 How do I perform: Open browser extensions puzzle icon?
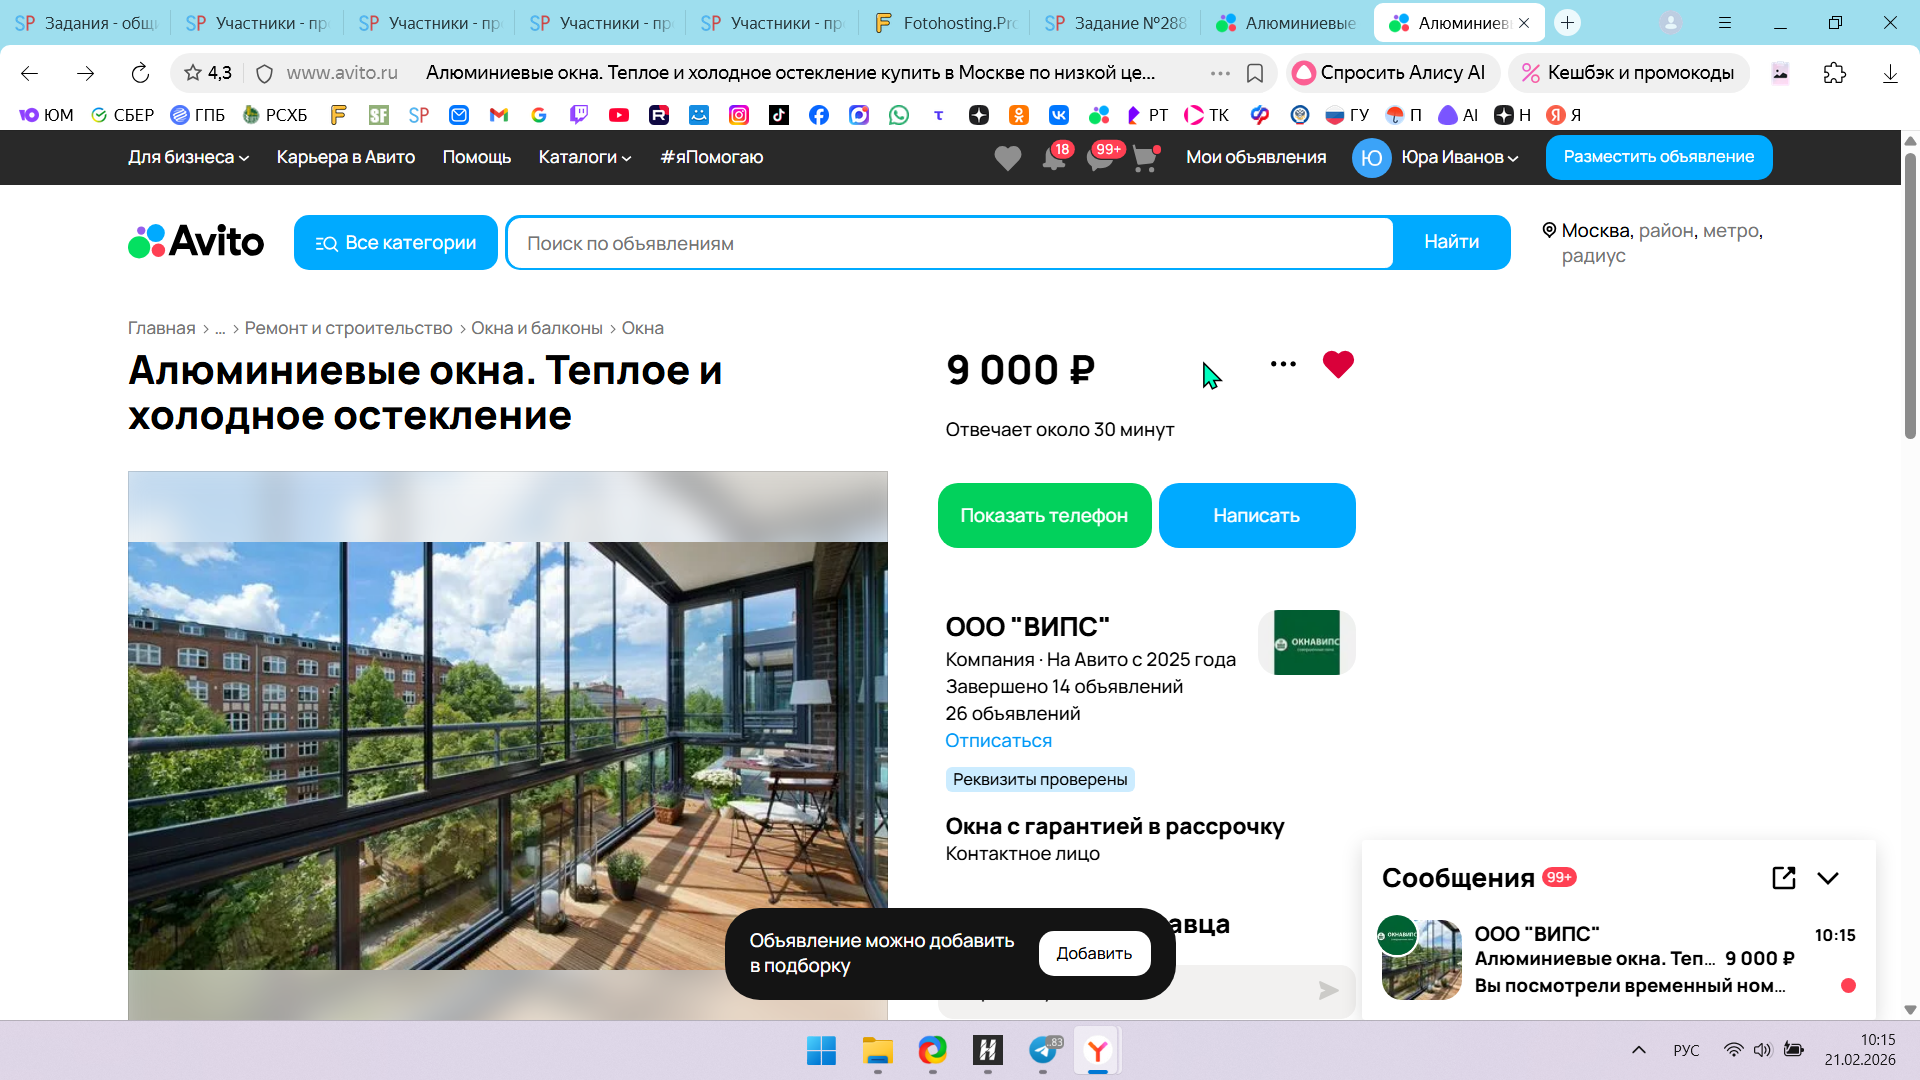[x=1834, y=73]
